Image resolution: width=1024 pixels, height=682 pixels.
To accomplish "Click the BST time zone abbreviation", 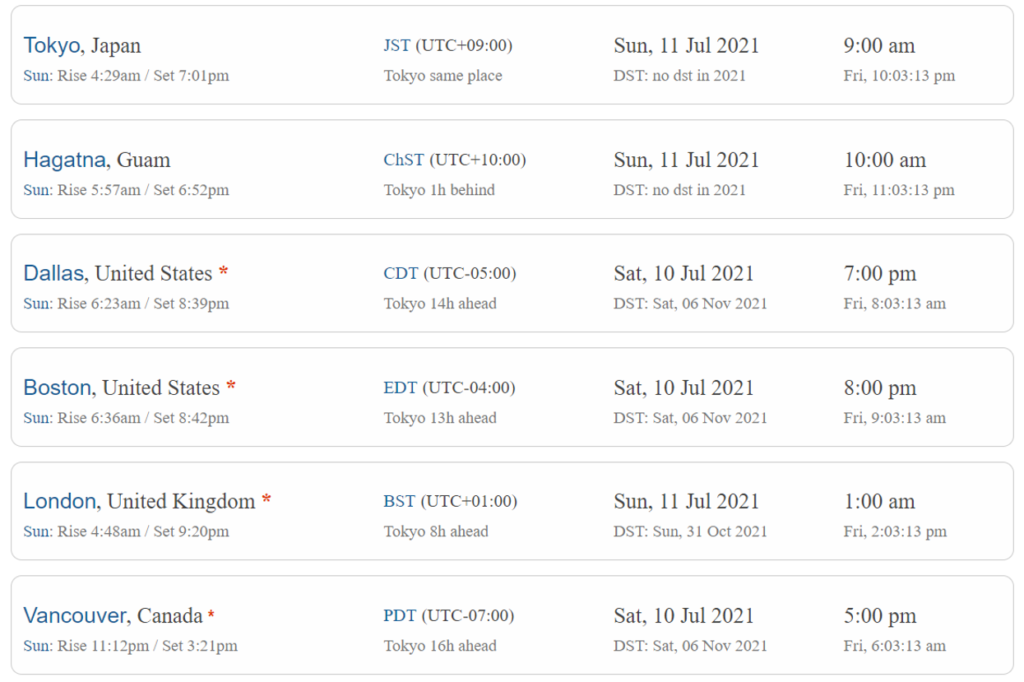I will pos(399,501).
